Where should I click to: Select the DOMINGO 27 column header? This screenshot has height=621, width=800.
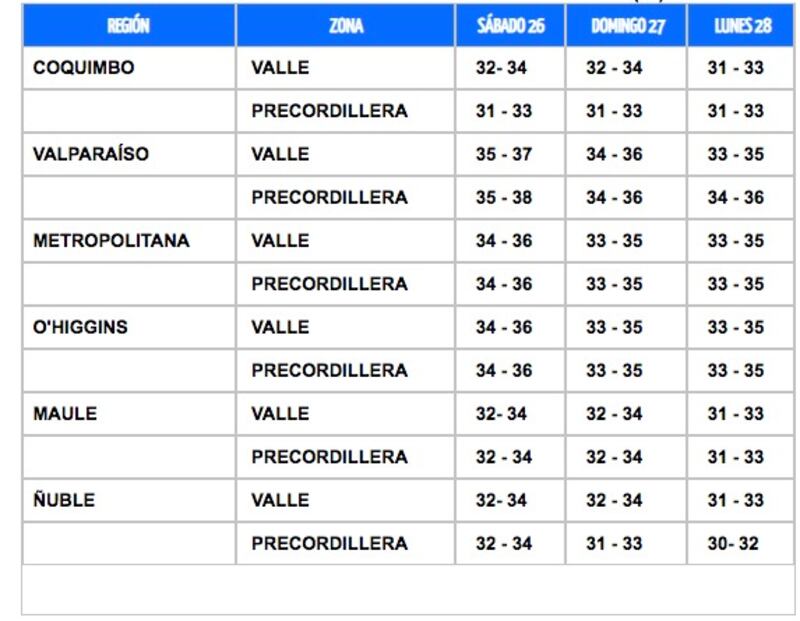pyautogui.click(x=627, y=26)
